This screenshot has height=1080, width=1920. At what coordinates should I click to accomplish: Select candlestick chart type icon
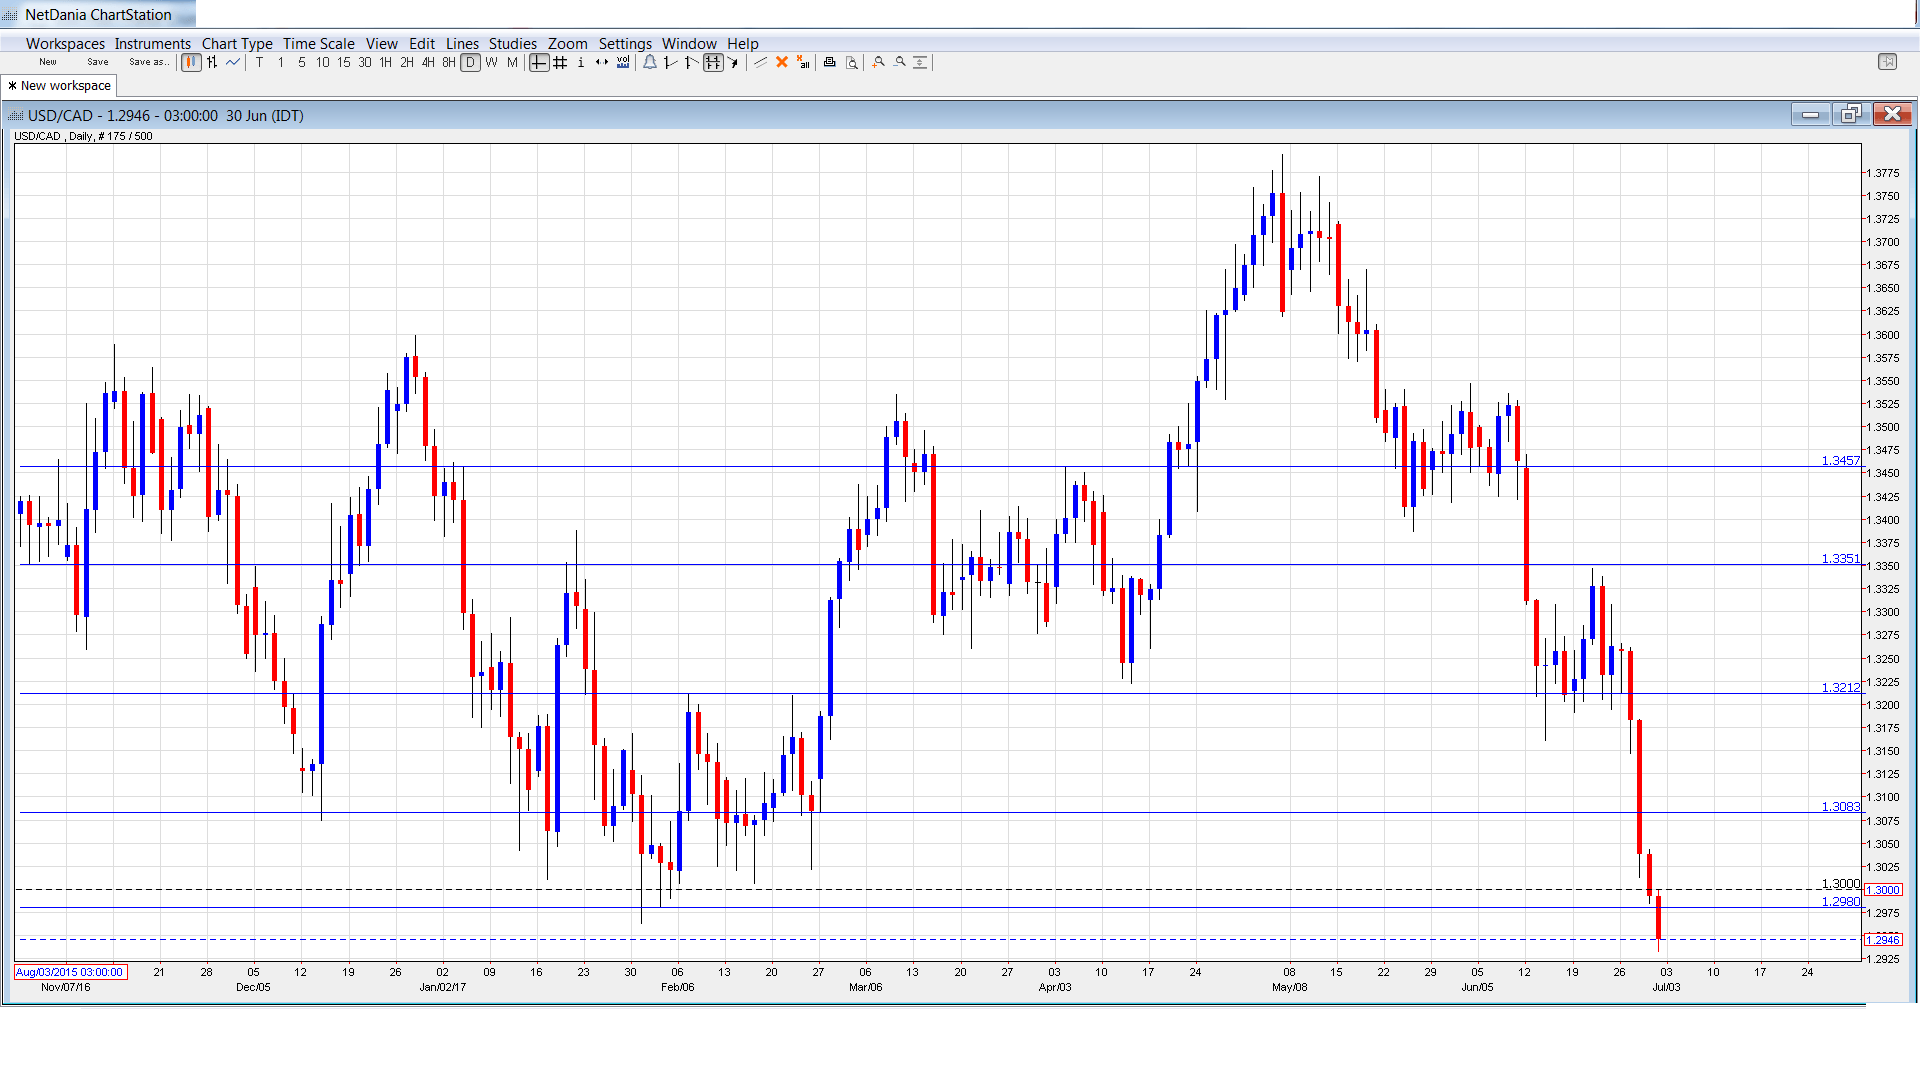191,62
